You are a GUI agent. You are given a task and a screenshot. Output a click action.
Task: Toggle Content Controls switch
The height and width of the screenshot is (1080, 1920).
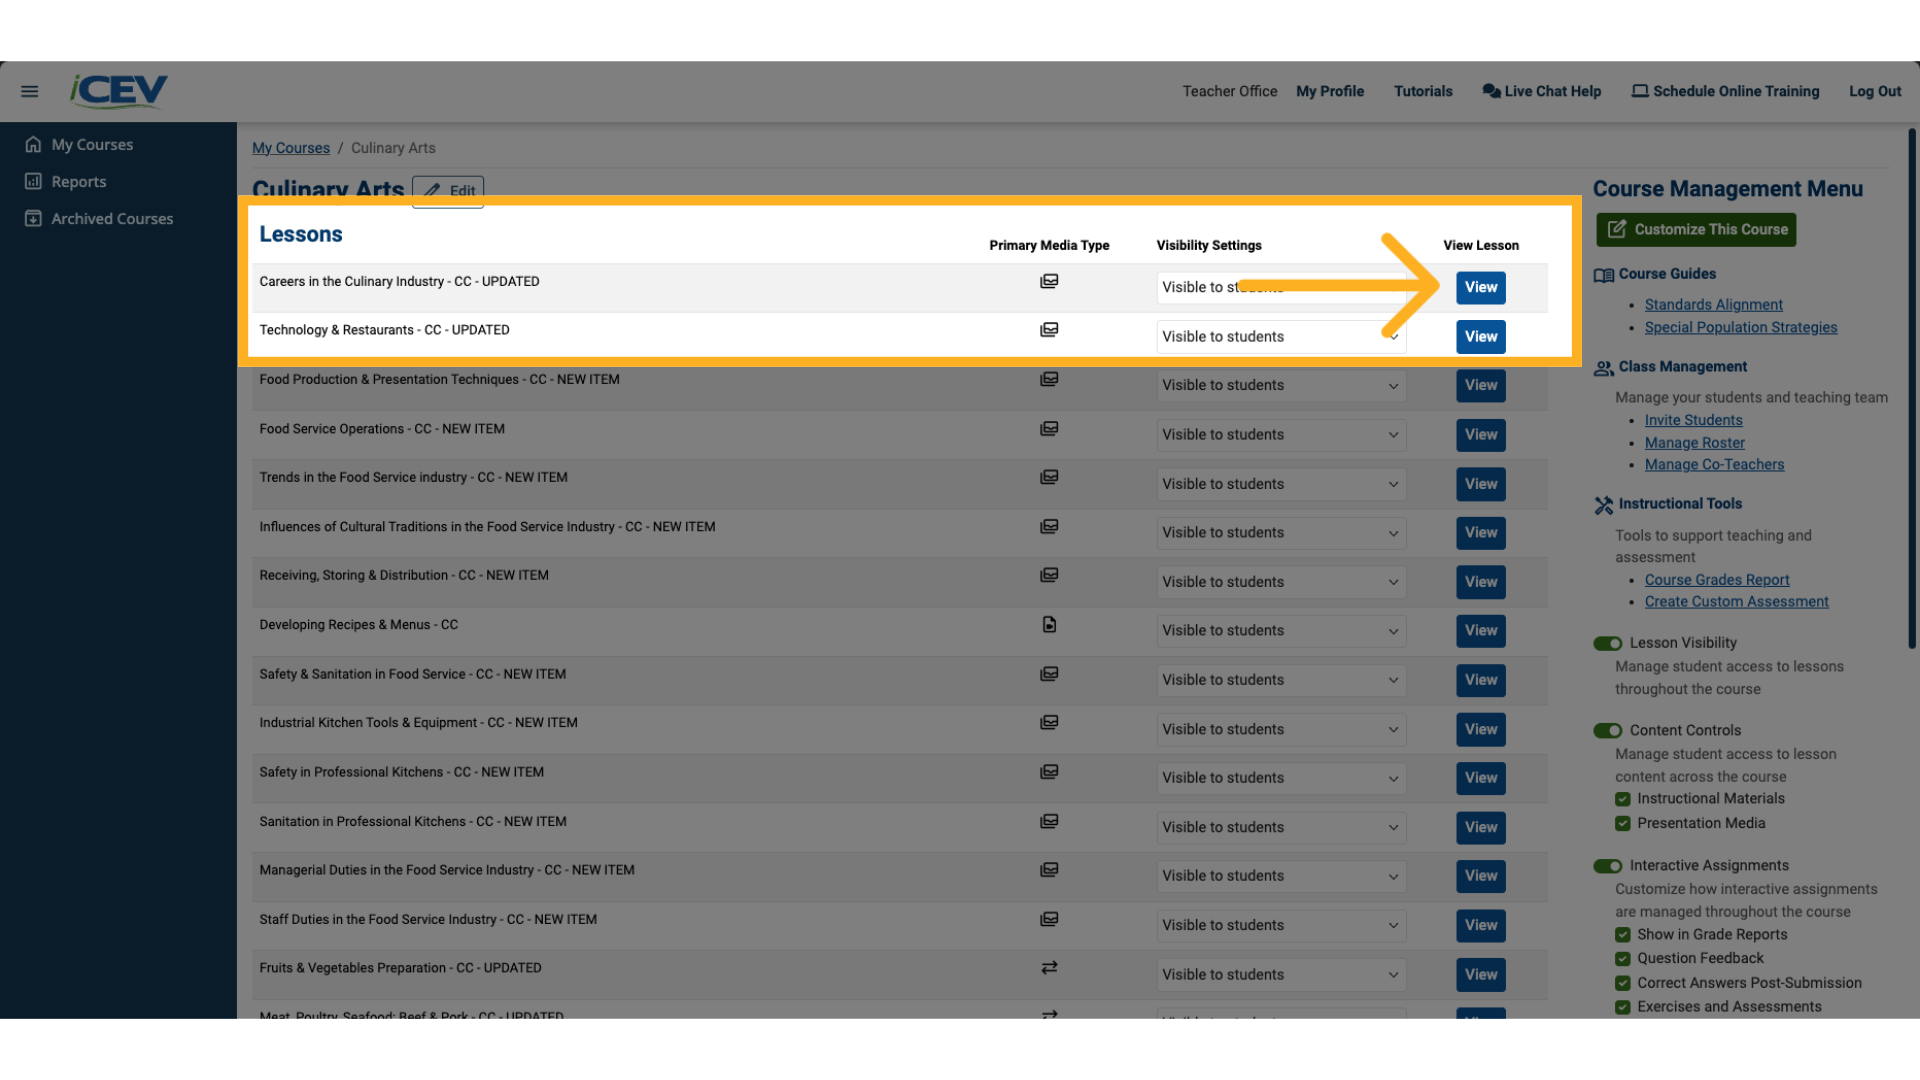pos(1608,731)
